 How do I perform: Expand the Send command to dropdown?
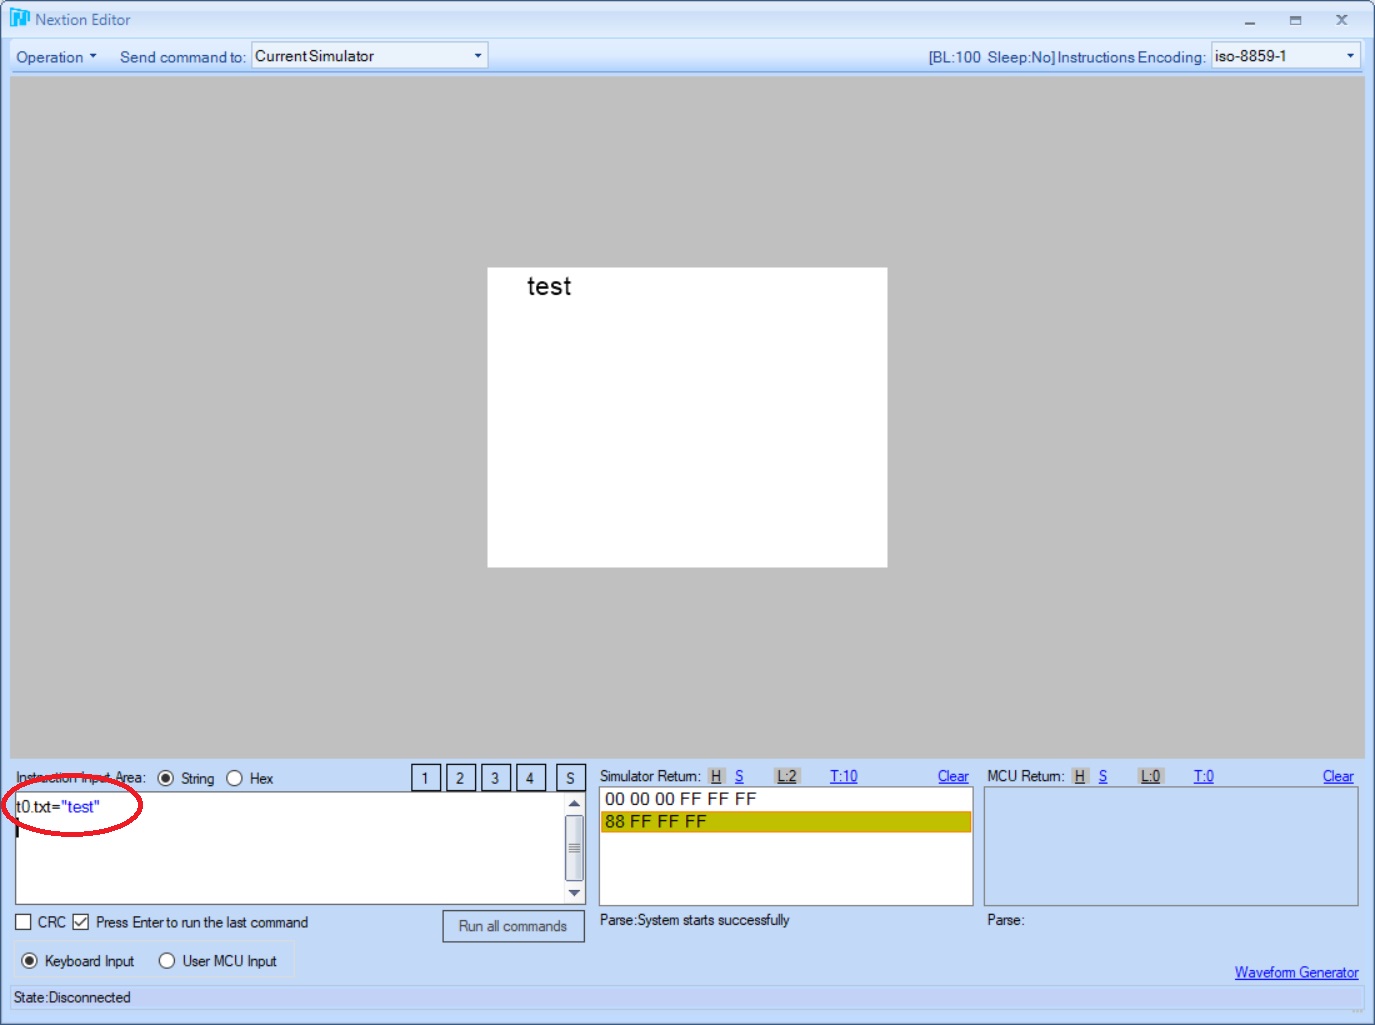[477, 56]
